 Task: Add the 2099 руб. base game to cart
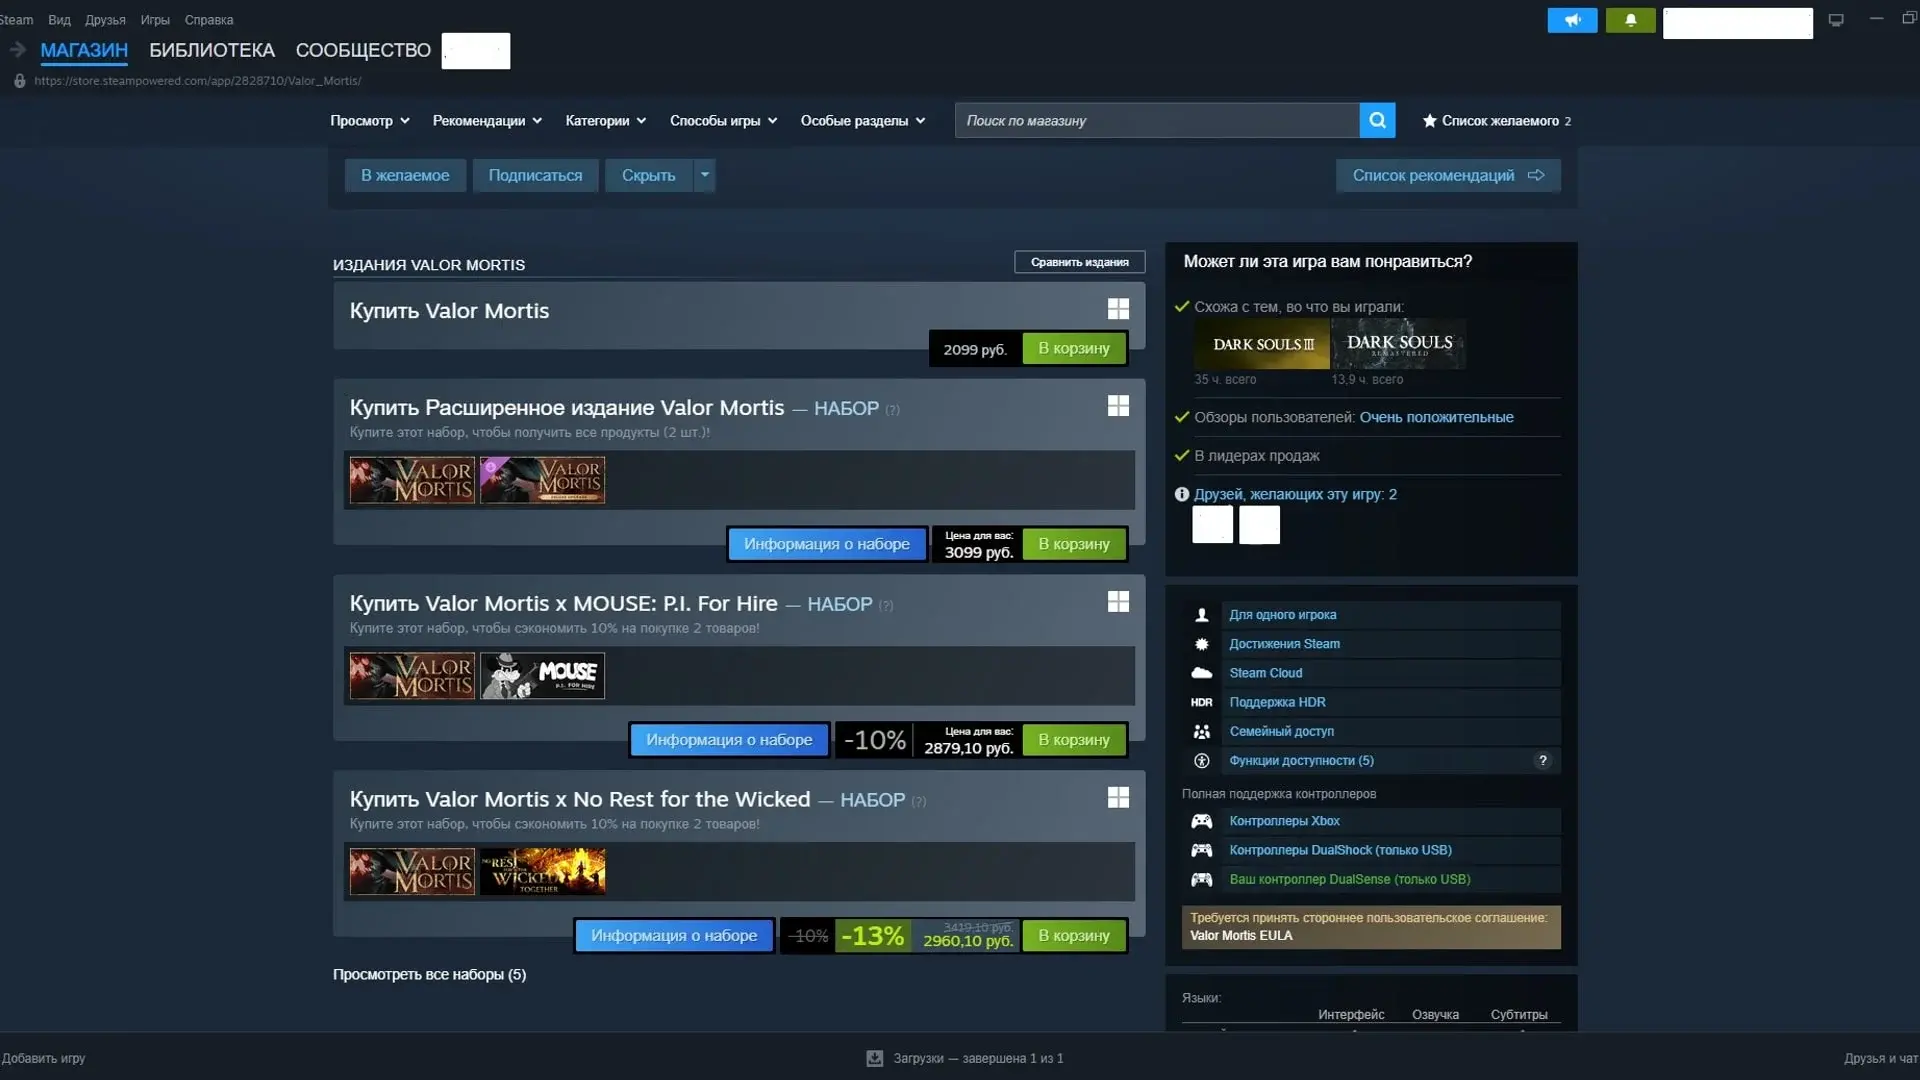coord(1074,348)
